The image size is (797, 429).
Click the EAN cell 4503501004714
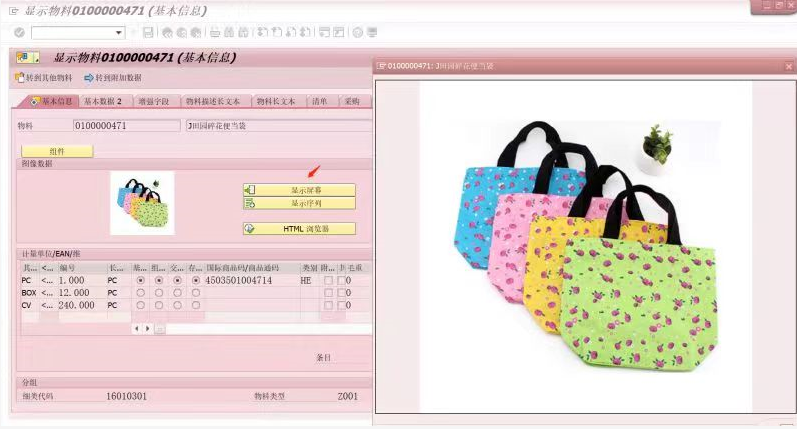pyautogui.click(x=252, y=281)
